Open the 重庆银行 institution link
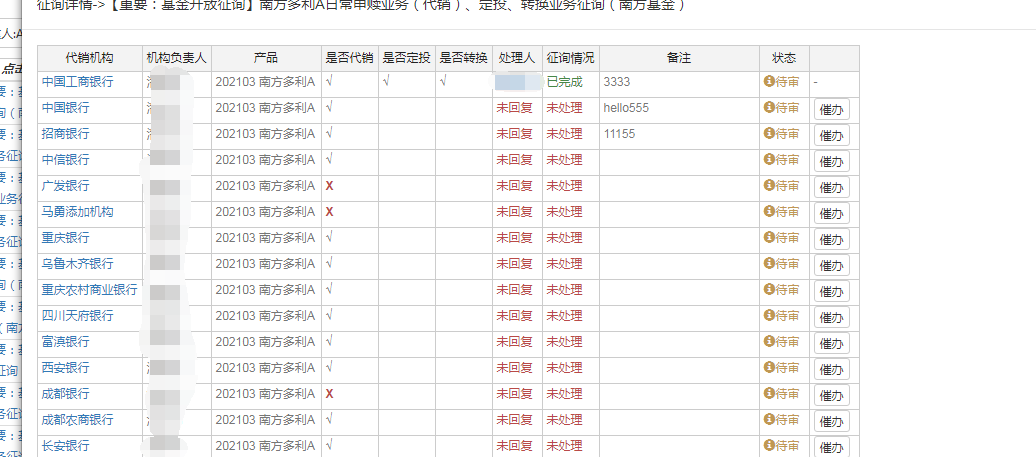 pos(65,238)
